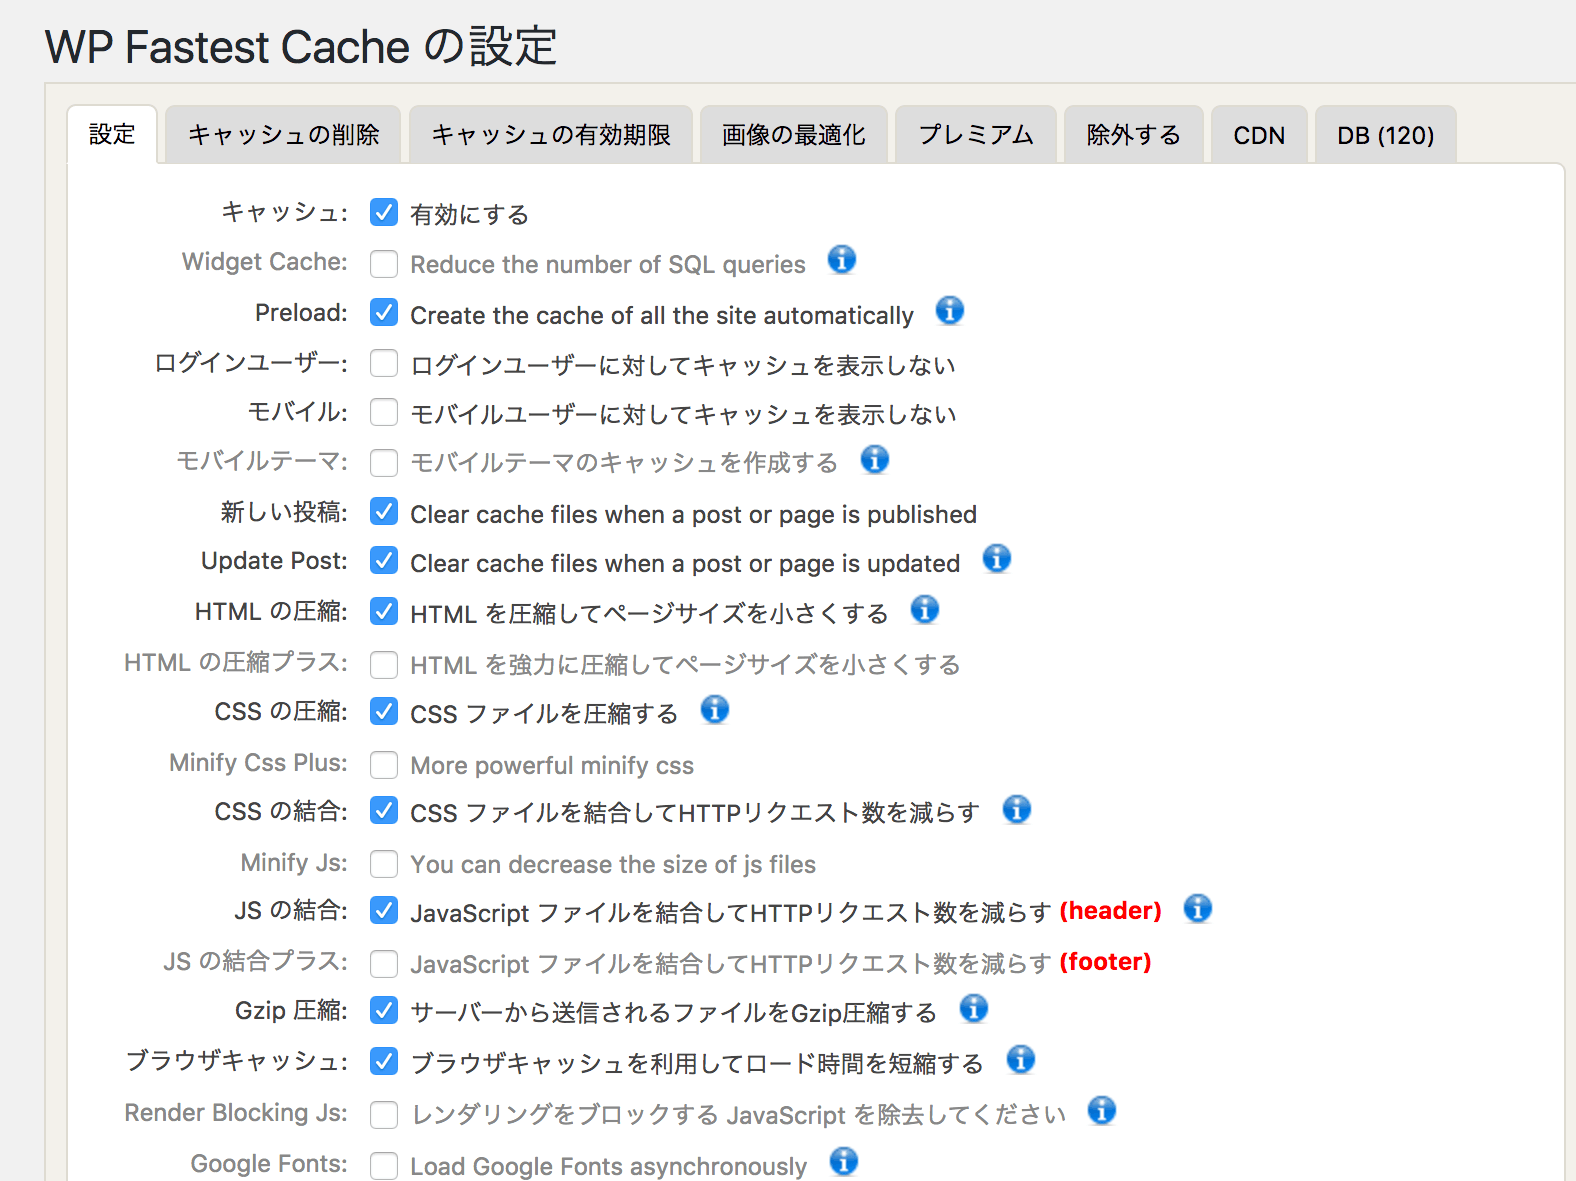Open the DB (120) tab
Viewport: 1576px width, 1181px height.
tap(1385, 135)
